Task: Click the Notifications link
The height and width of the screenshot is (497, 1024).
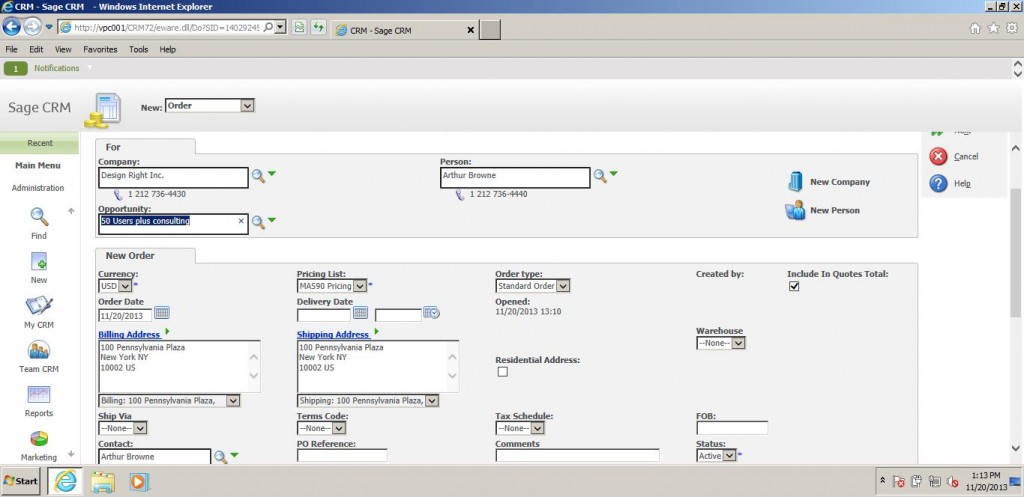Action: pyautogui.click(x=57, y=68)
